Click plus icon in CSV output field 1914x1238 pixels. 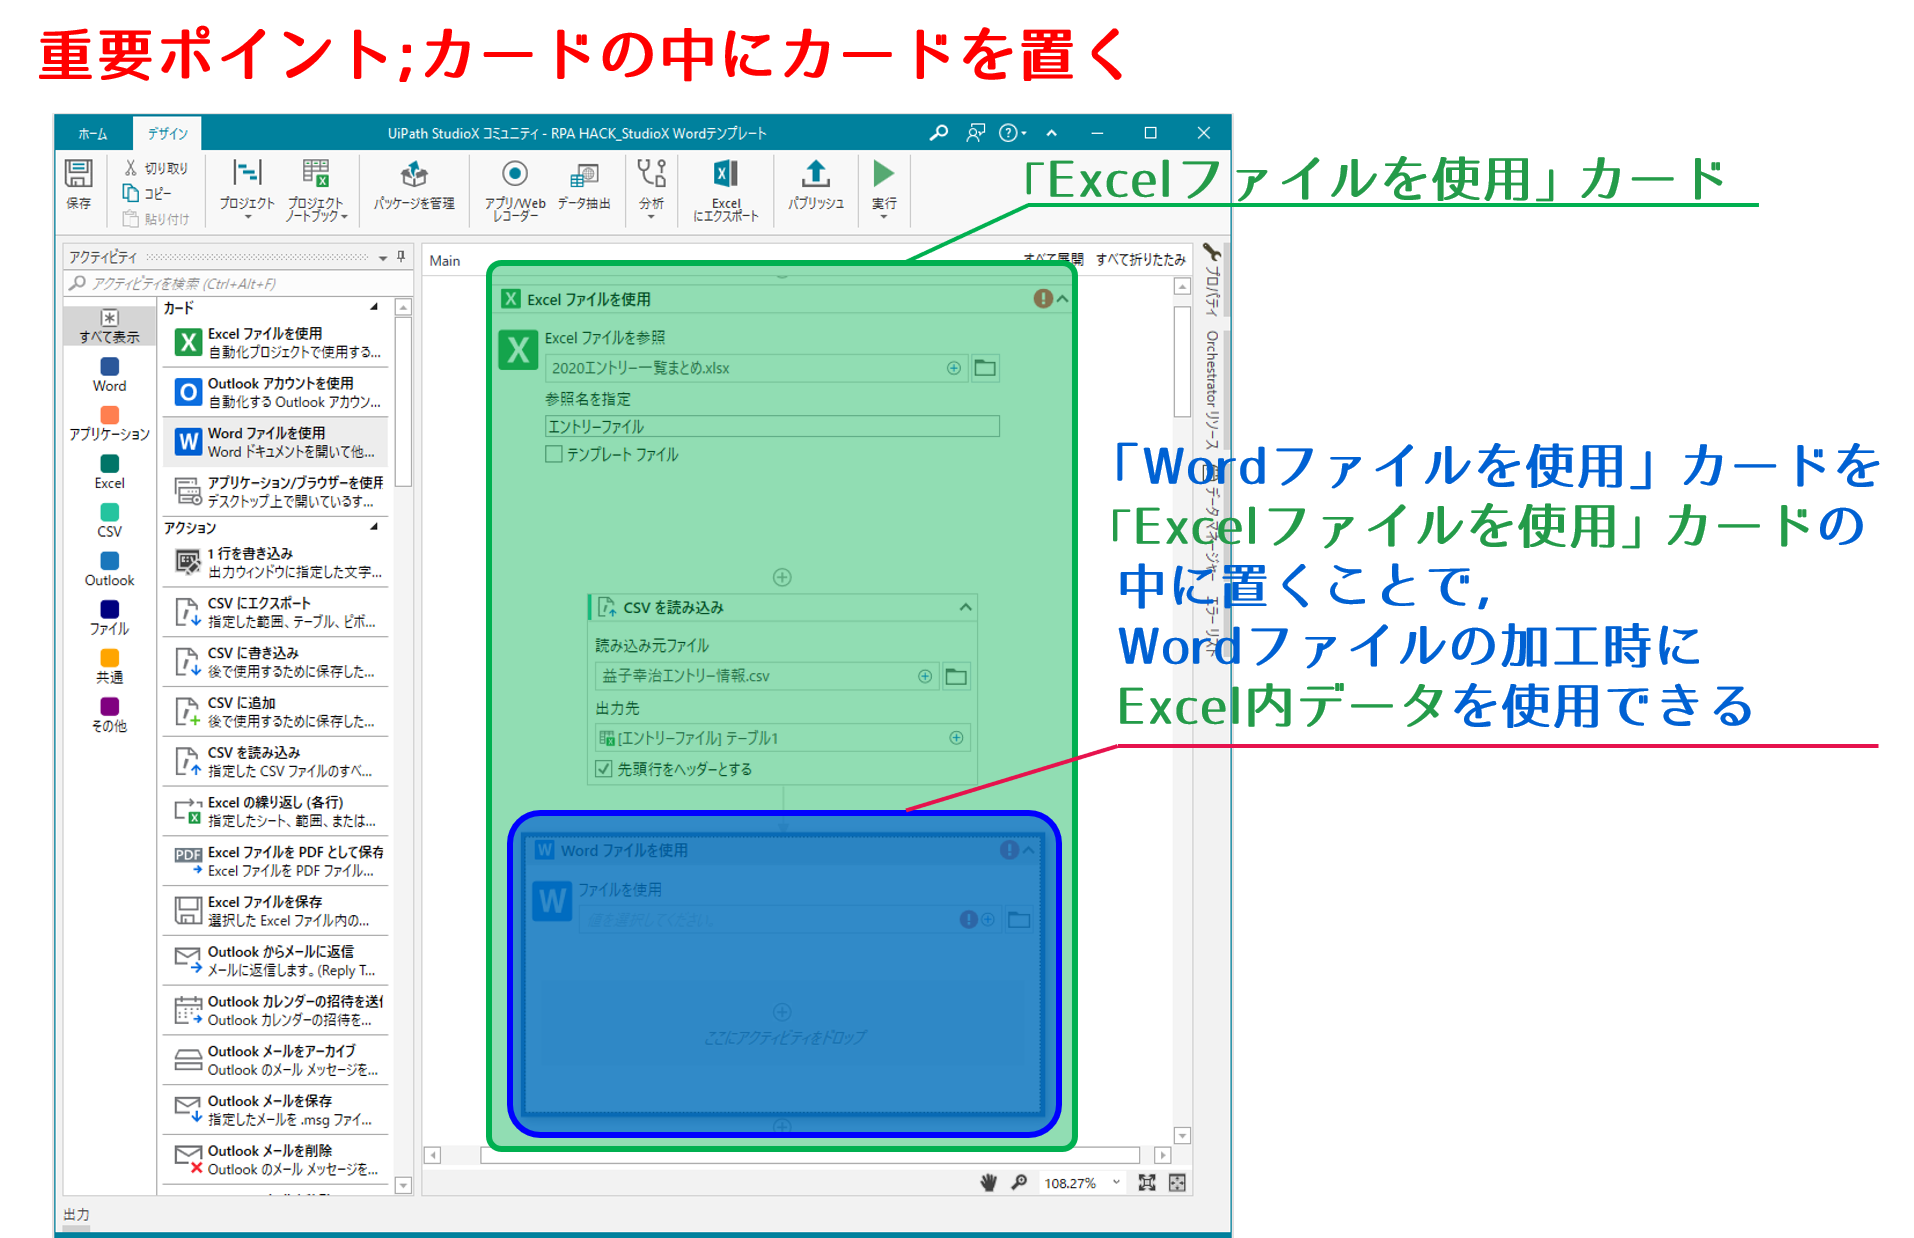point(956,738)
